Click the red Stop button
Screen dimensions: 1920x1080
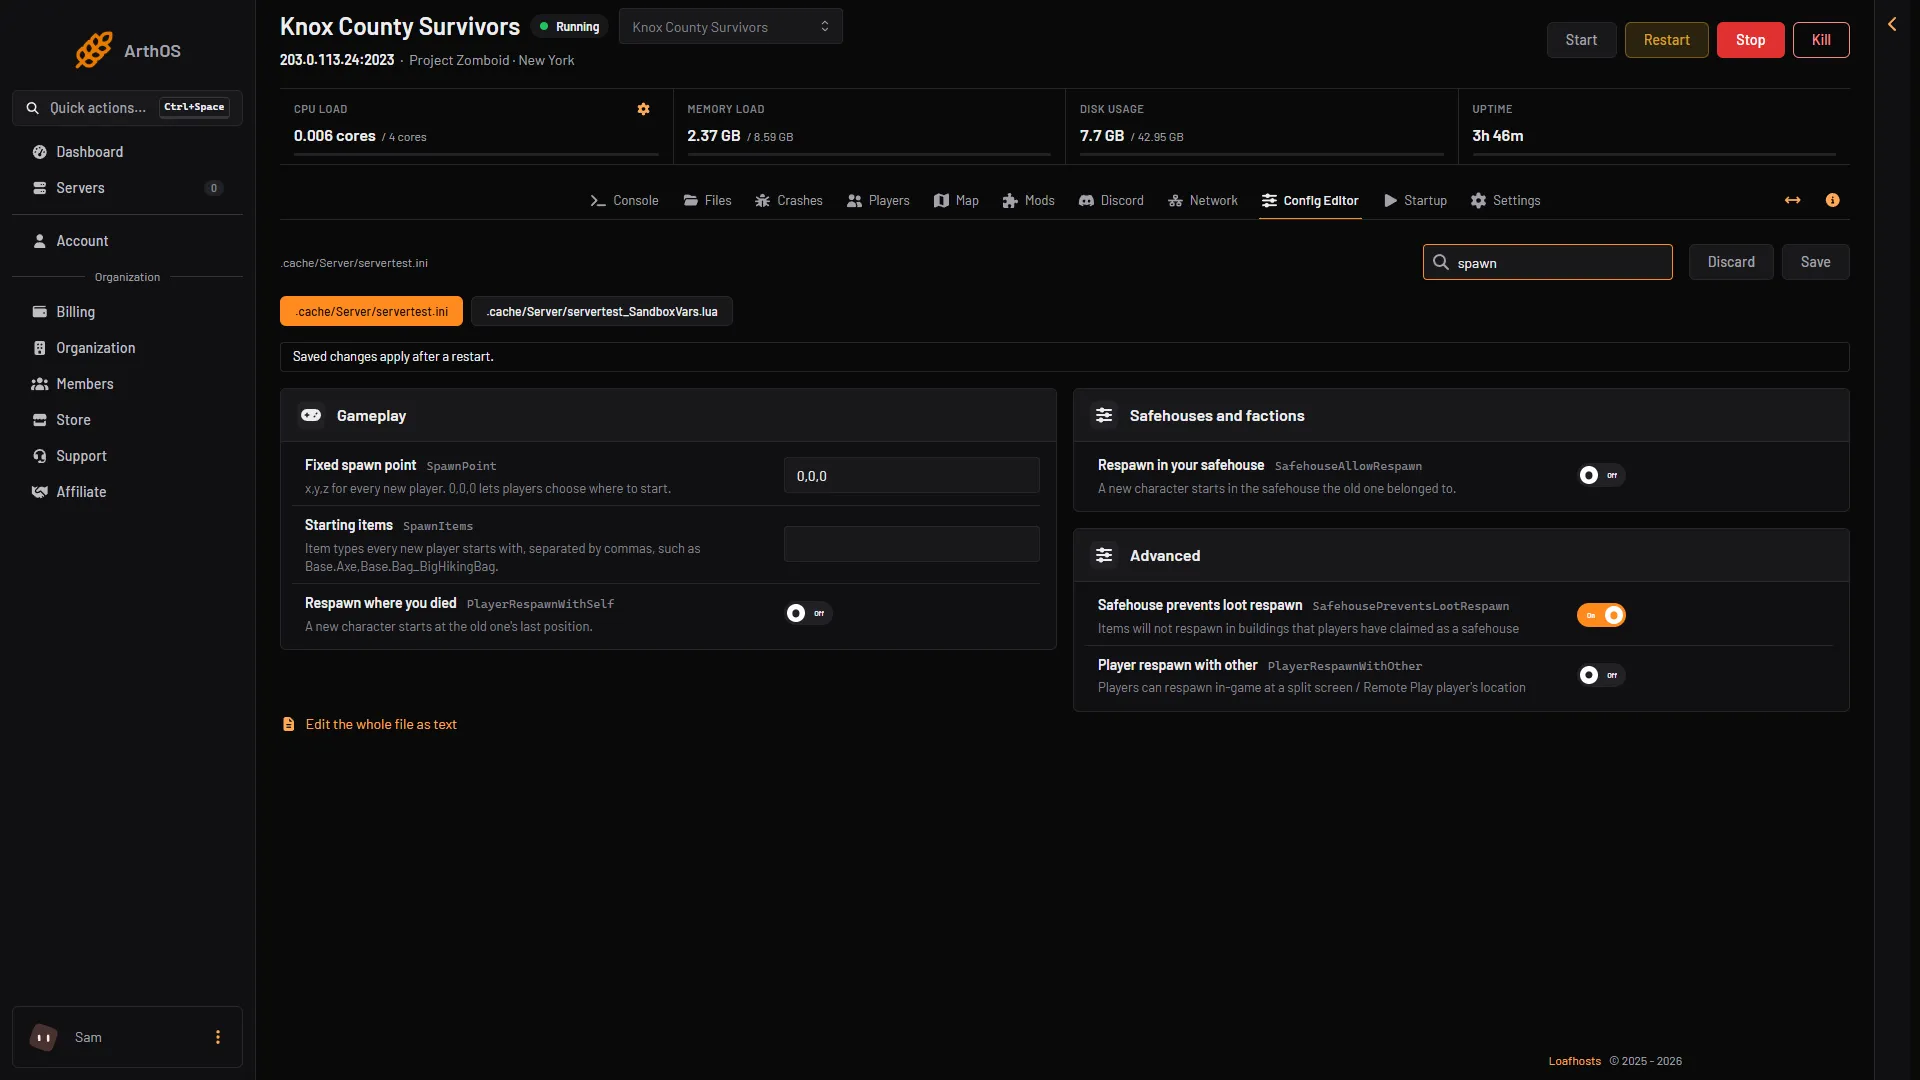tap(1750, 40)
